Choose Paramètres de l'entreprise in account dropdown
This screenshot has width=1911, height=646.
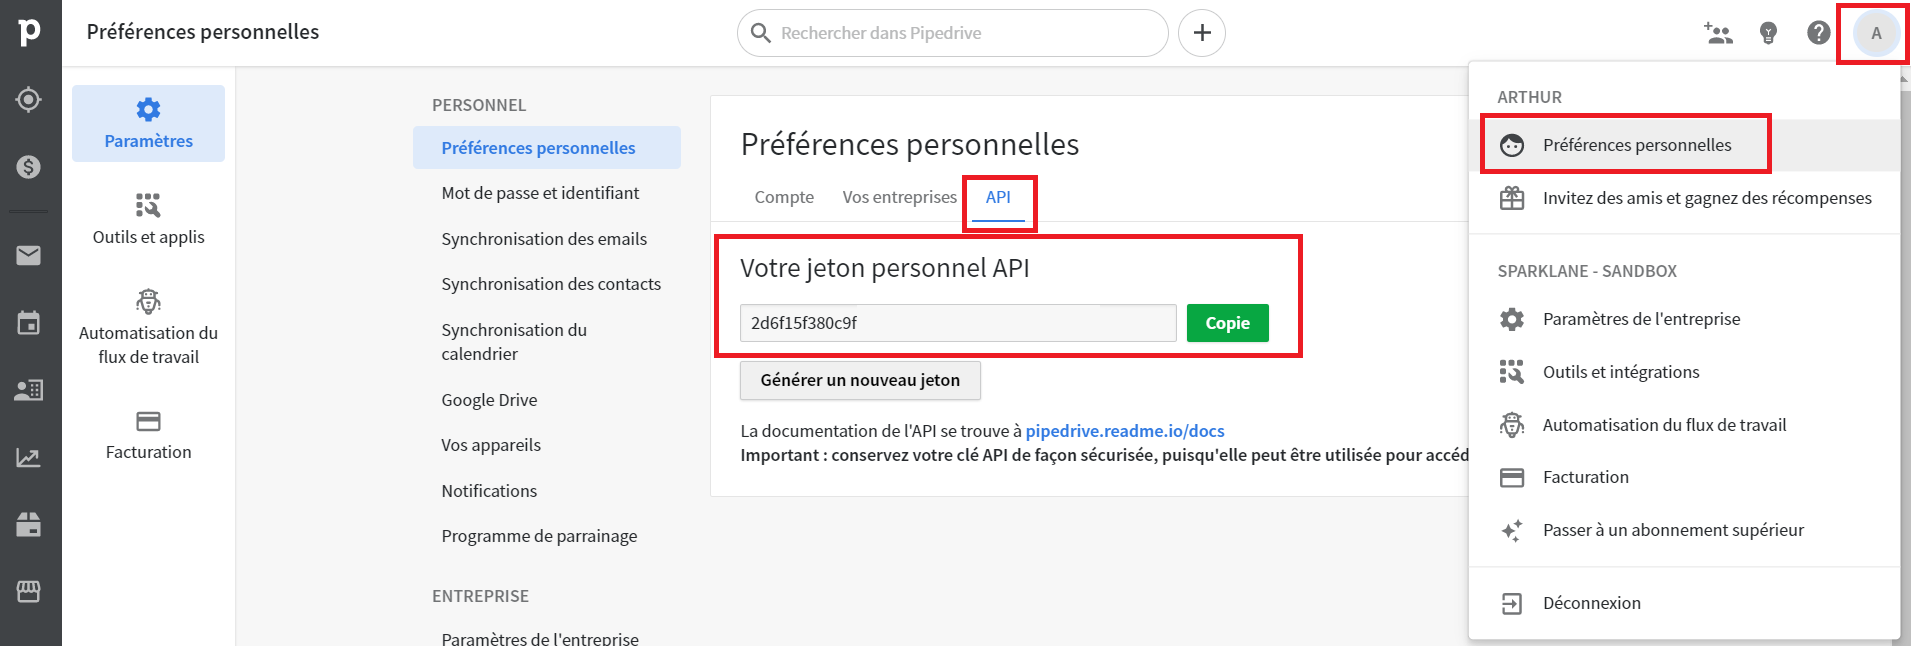tap(1684, 319)
